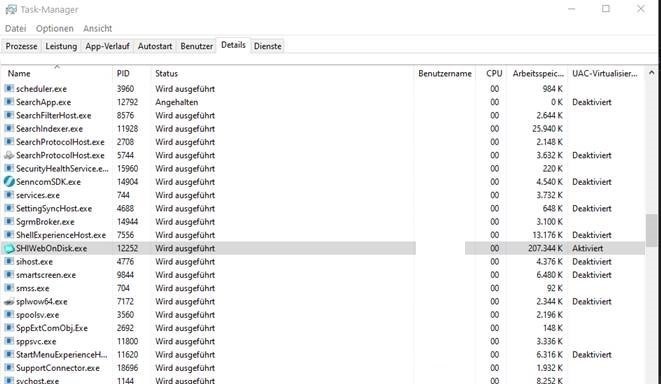Click the smartscreen.exe process icon

click(x=9, y=275)
